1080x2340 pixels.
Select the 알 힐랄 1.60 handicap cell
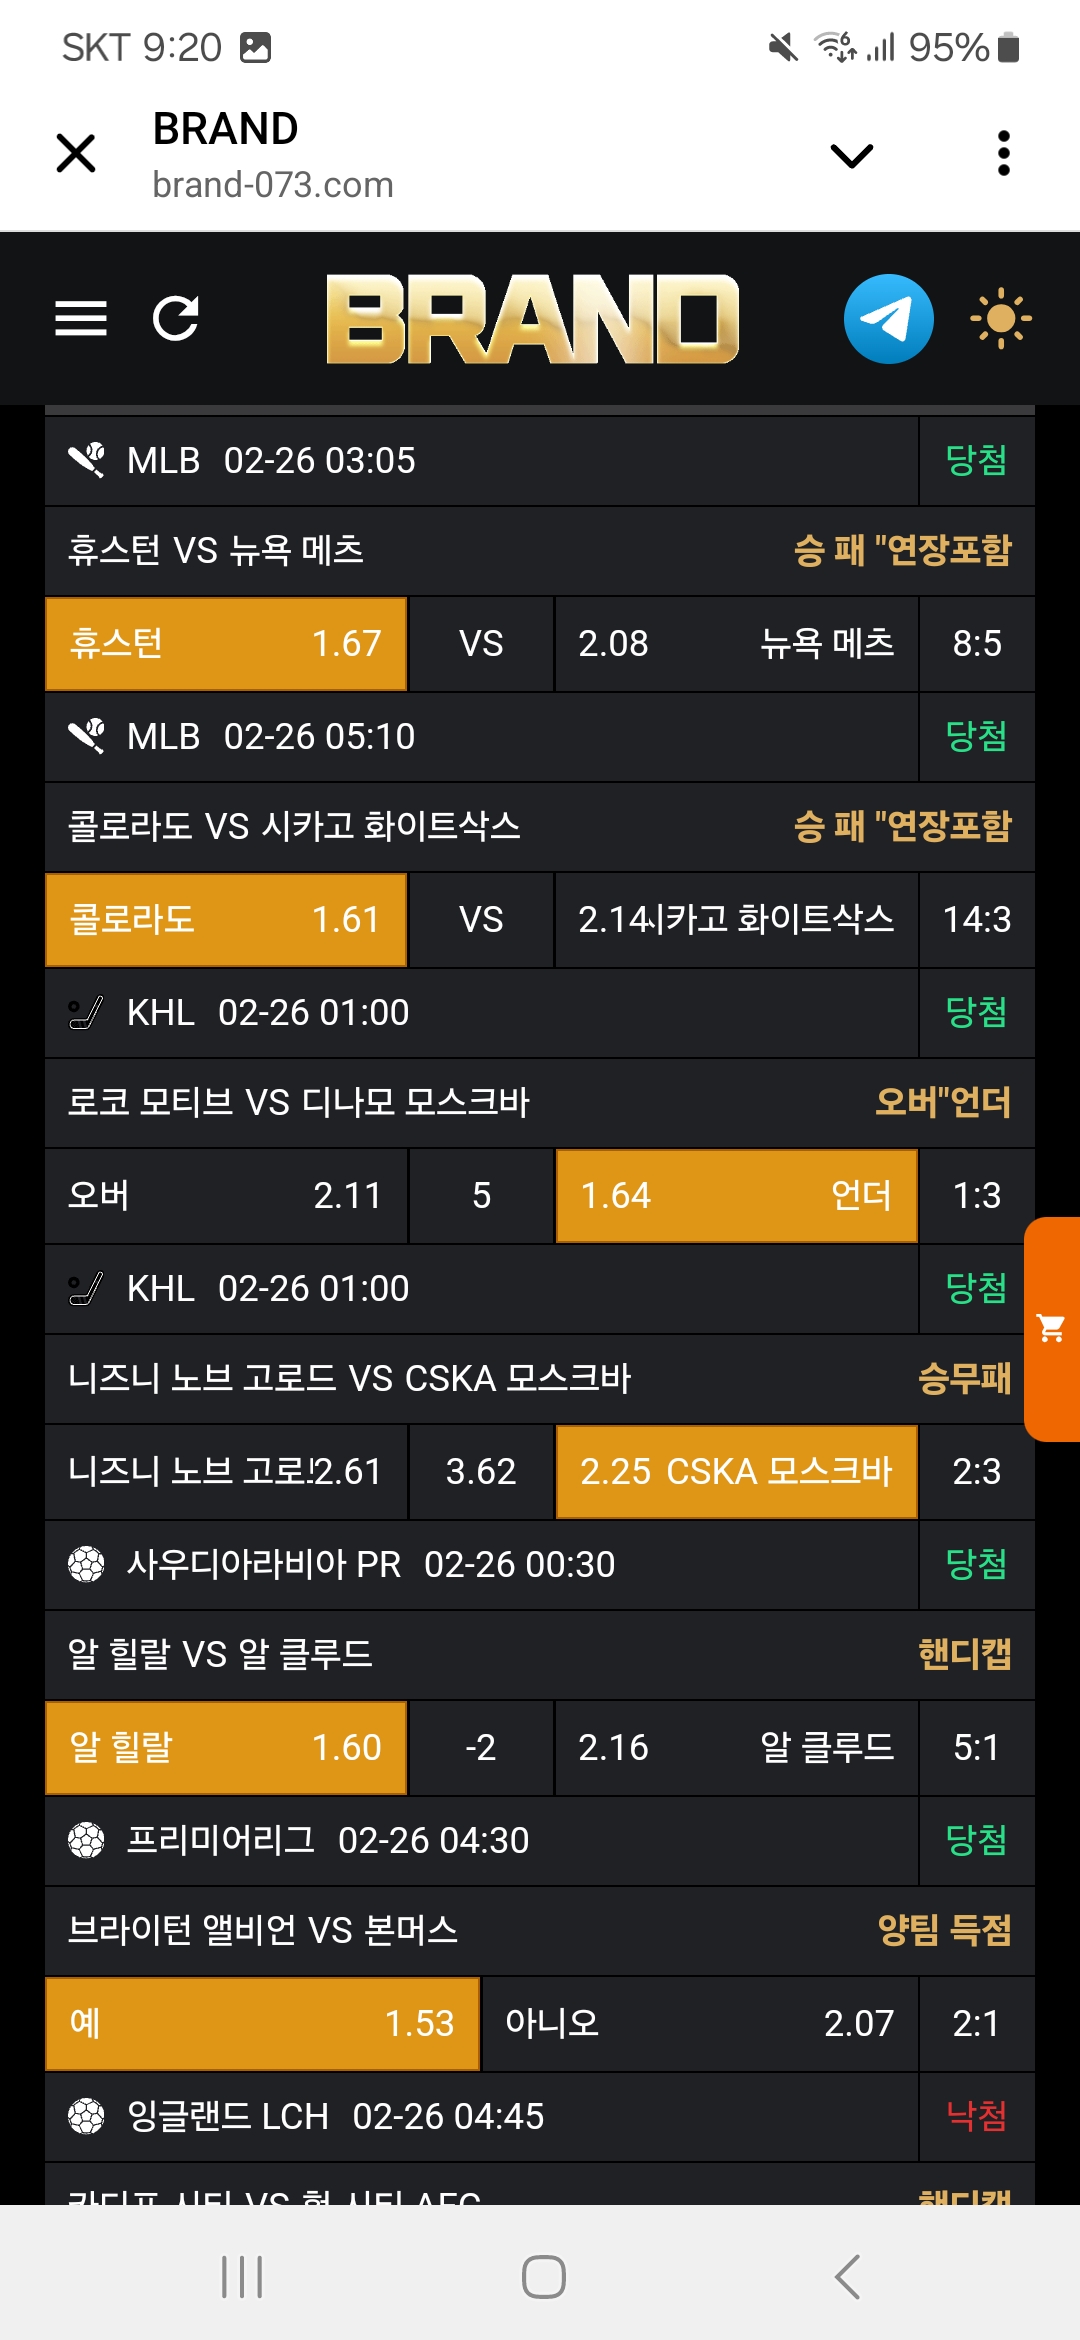click(226, 1748)
